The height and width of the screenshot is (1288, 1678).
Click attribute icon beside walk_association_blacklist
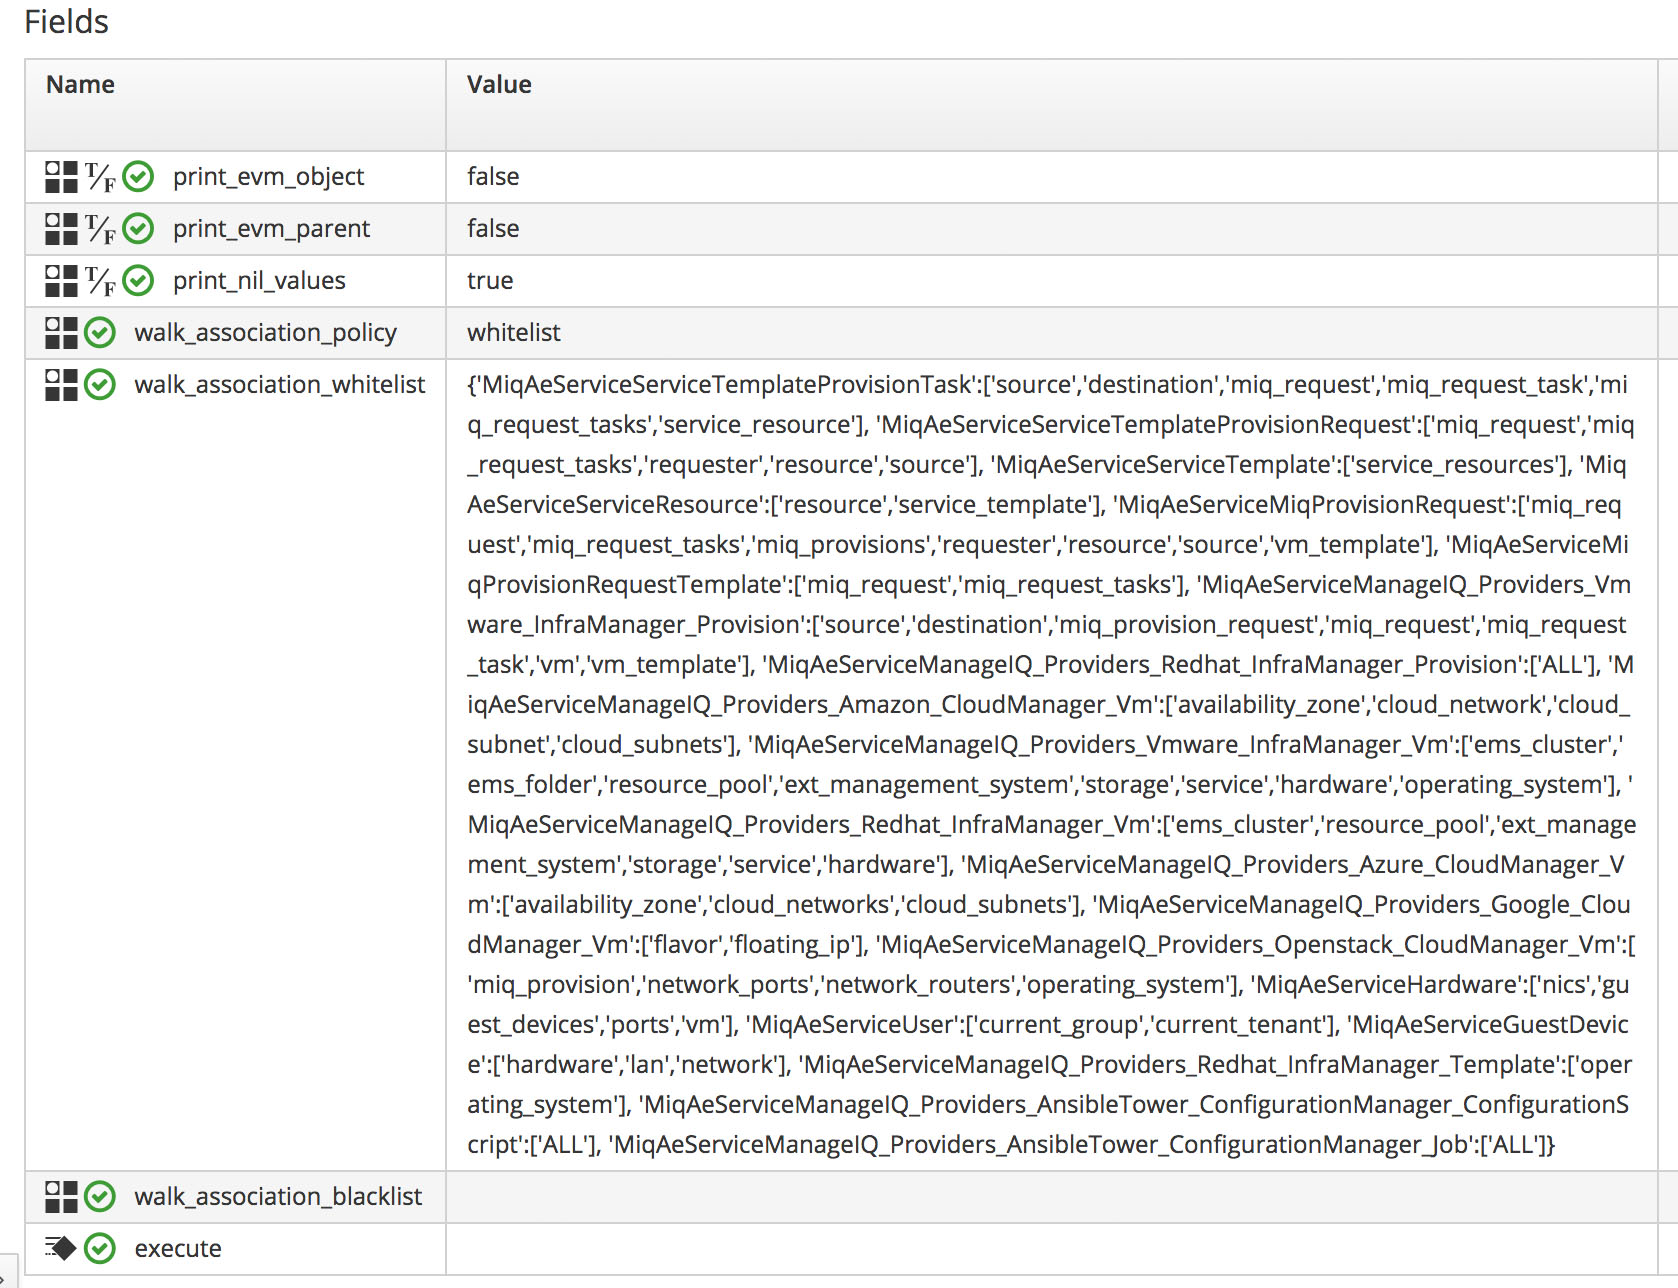tap(61, 1197)
